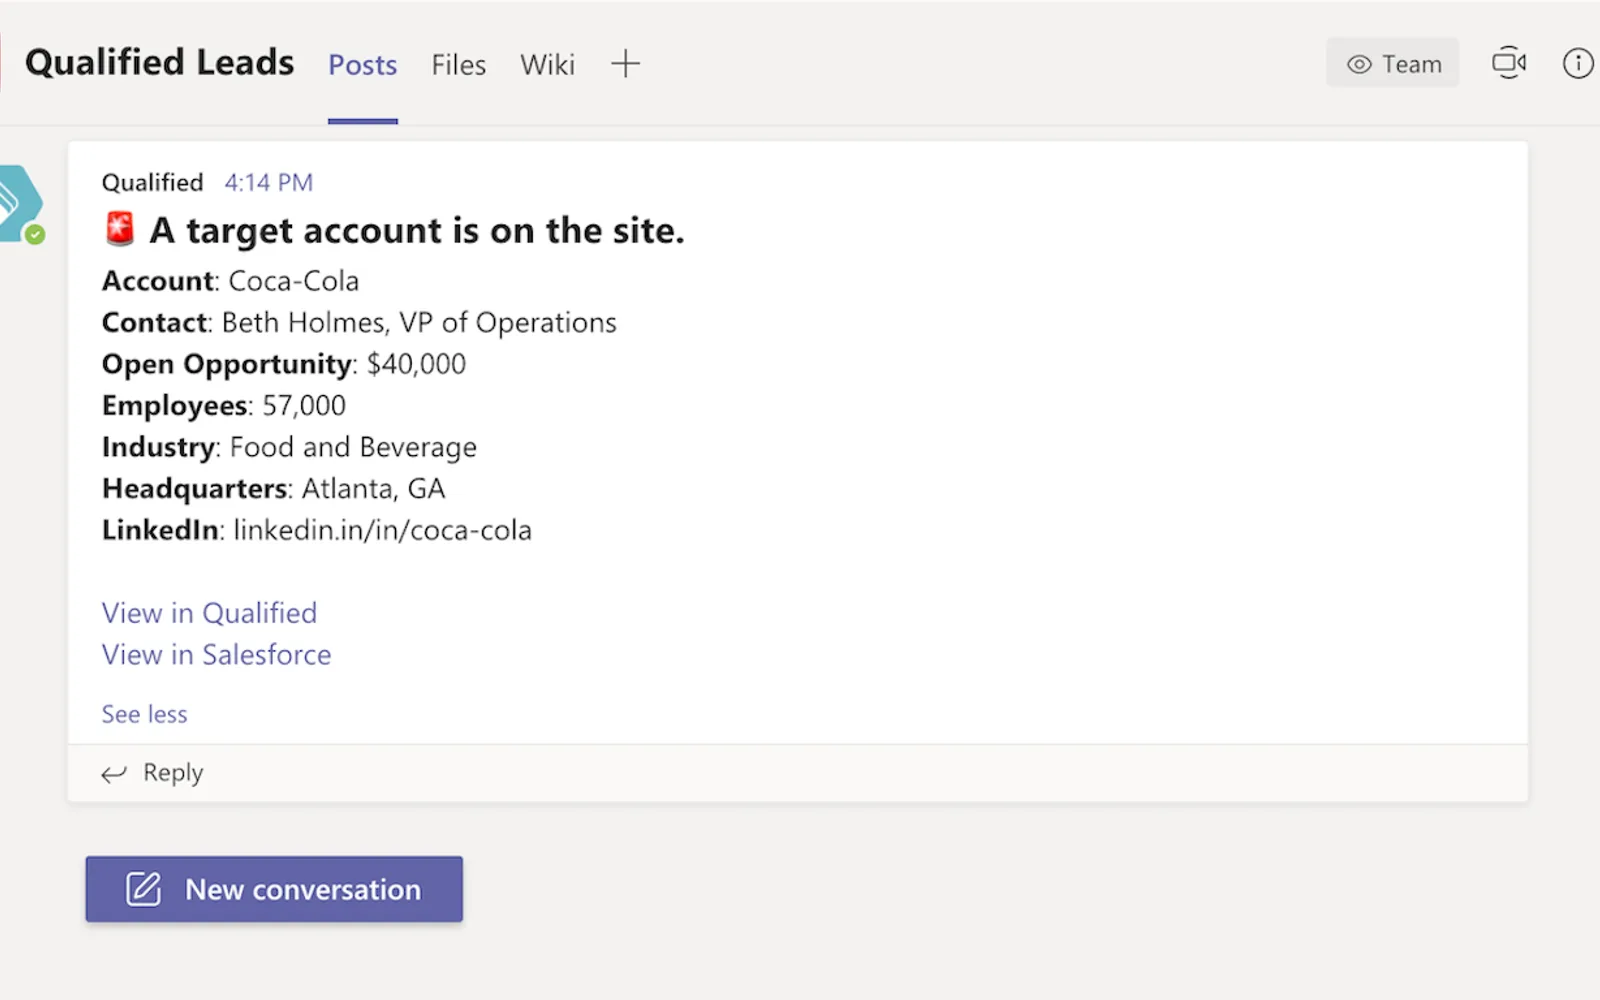
Task: Add a new tab with plus icon
Action: tap(625, 64)
